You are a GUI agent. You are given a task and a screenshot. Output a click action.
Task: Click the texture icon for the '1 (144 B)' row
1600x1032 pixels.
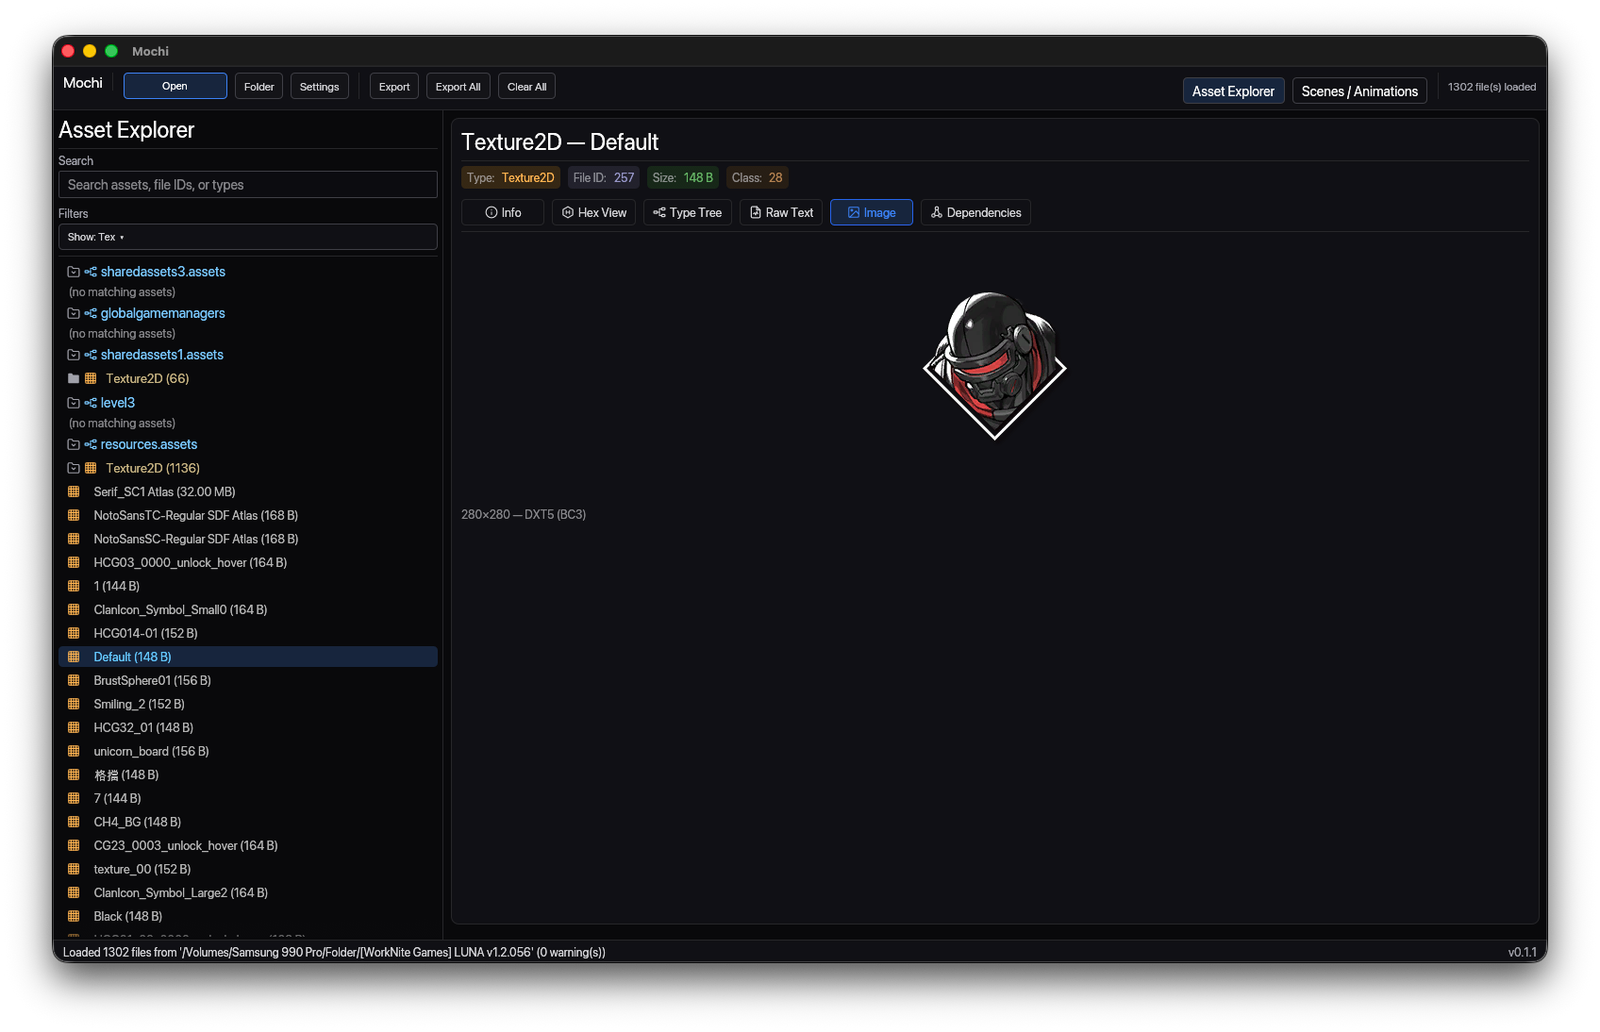(73, 586)
